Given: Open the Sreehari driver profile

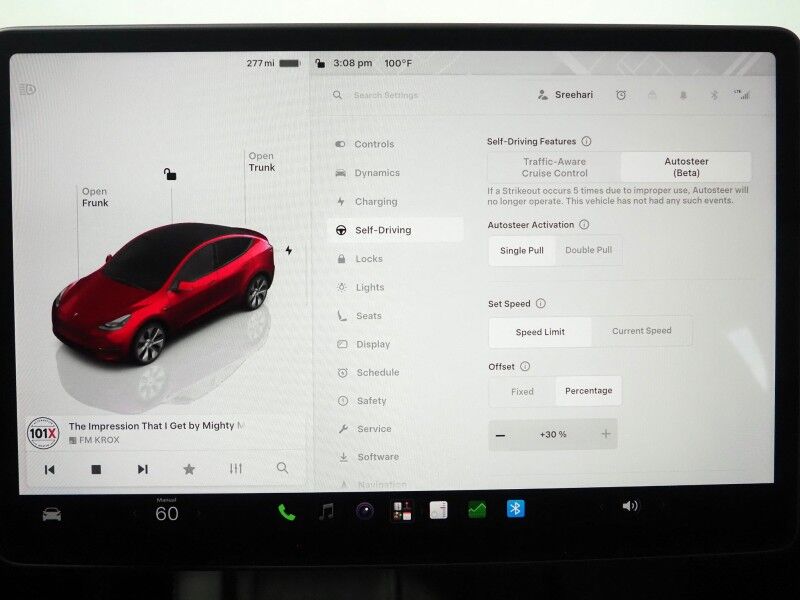Looking at the screenshot, I should (565, 95).
